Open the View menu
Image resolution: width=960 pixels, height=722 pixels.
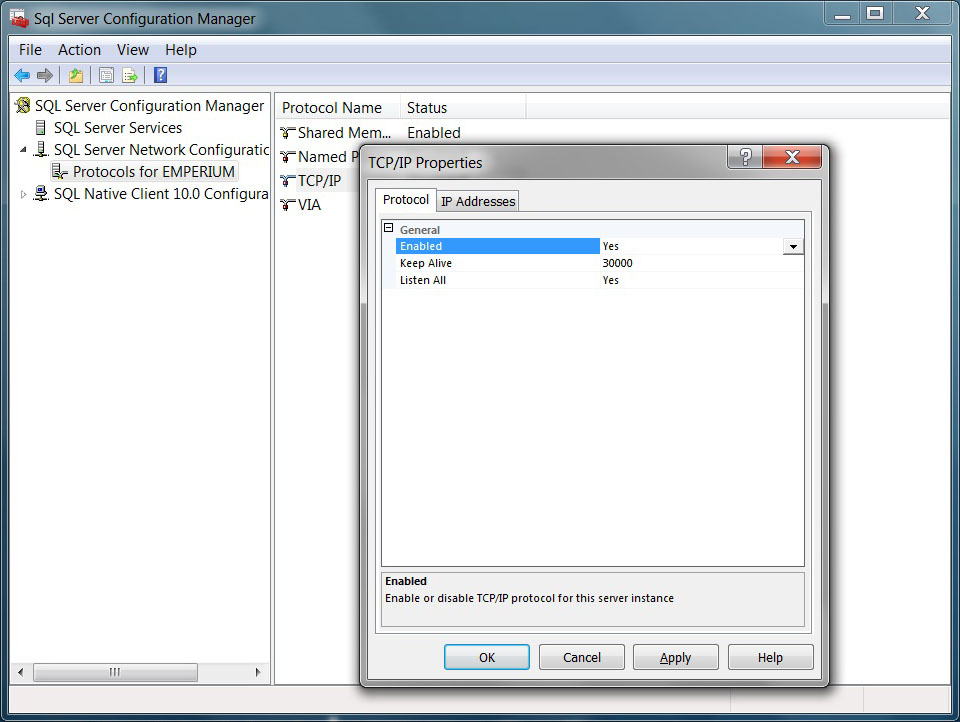click(x=132, y=50)
